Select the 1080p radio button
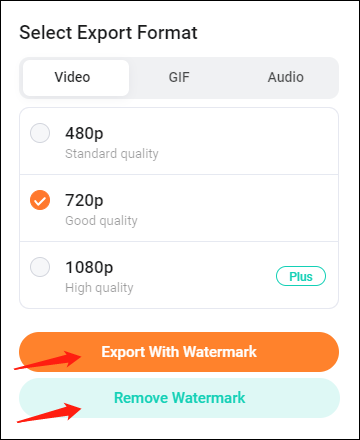Screen dimensions: 360x440 [x=40, y=267]
